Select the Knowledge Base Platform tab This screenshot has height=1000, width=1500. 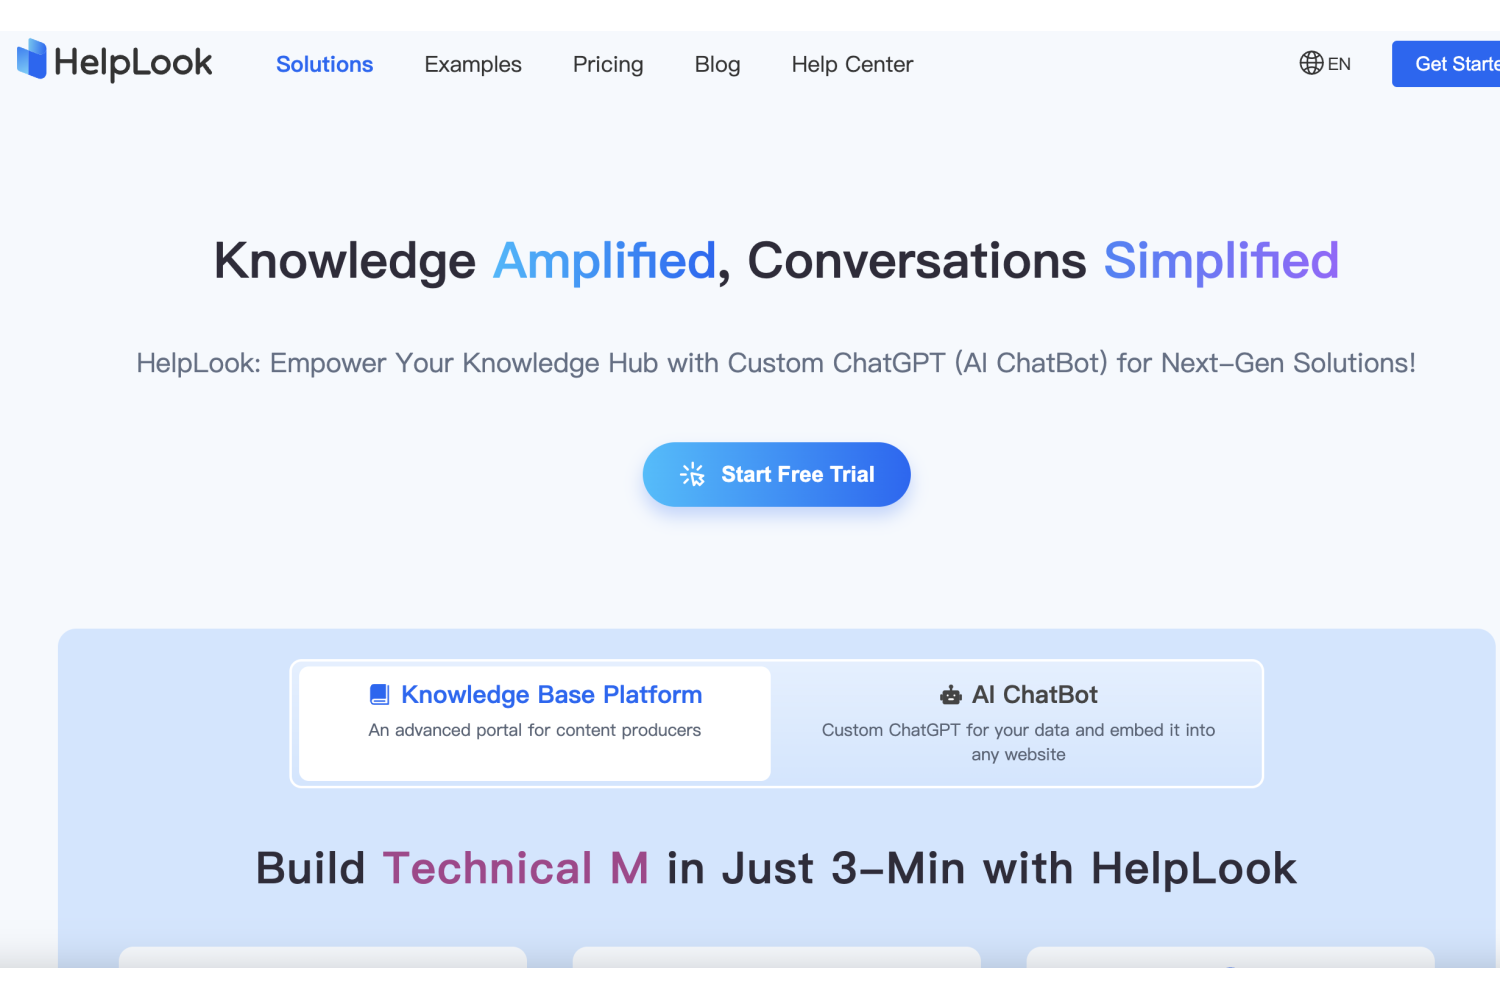(535, 723)
